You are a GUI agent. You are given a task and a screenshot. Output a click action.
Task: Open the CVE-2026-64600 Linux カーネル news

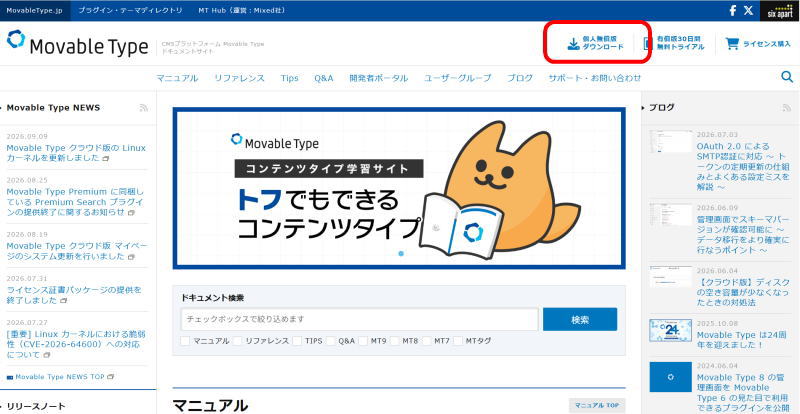[x=76, y=344]
